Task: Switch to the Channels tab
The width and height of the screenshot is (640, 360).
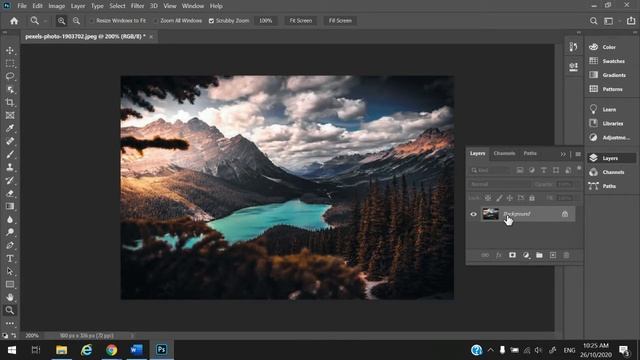Action: pos(504,153)
